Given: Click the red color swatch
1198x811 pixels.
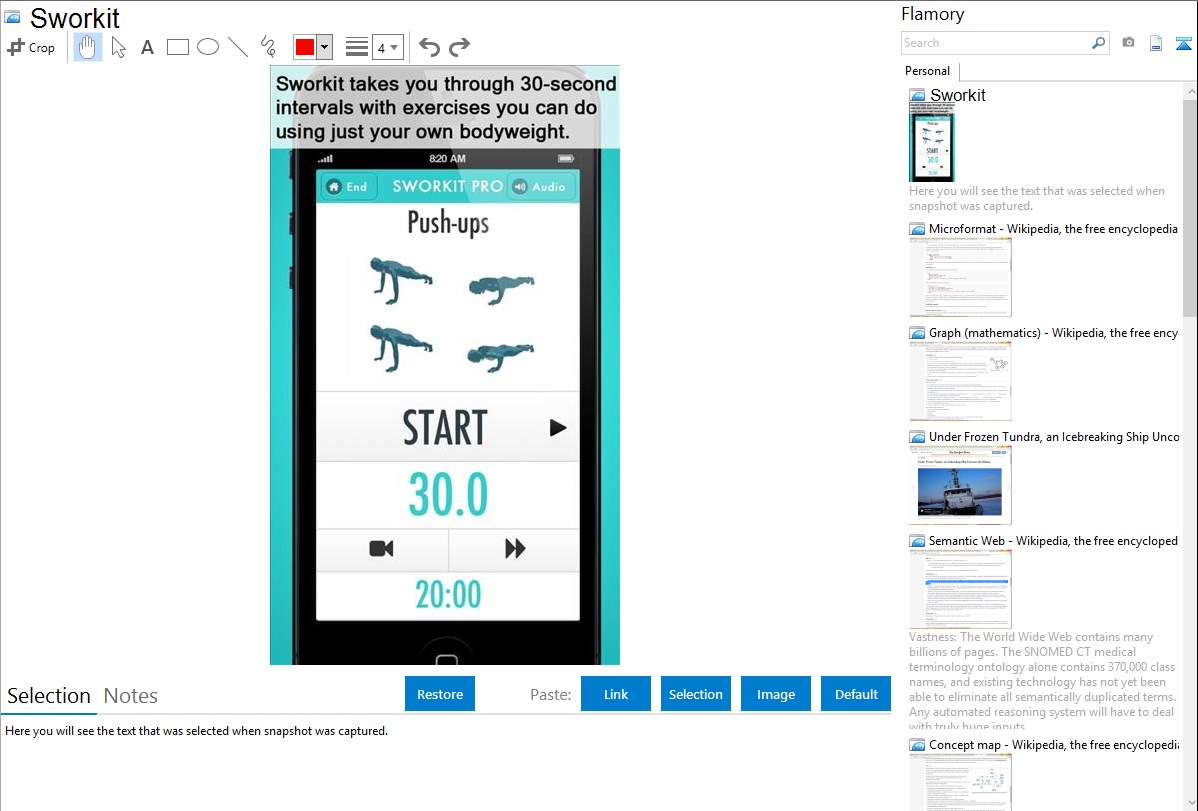Looking at the screenshot, I should (x=304, y=47).
